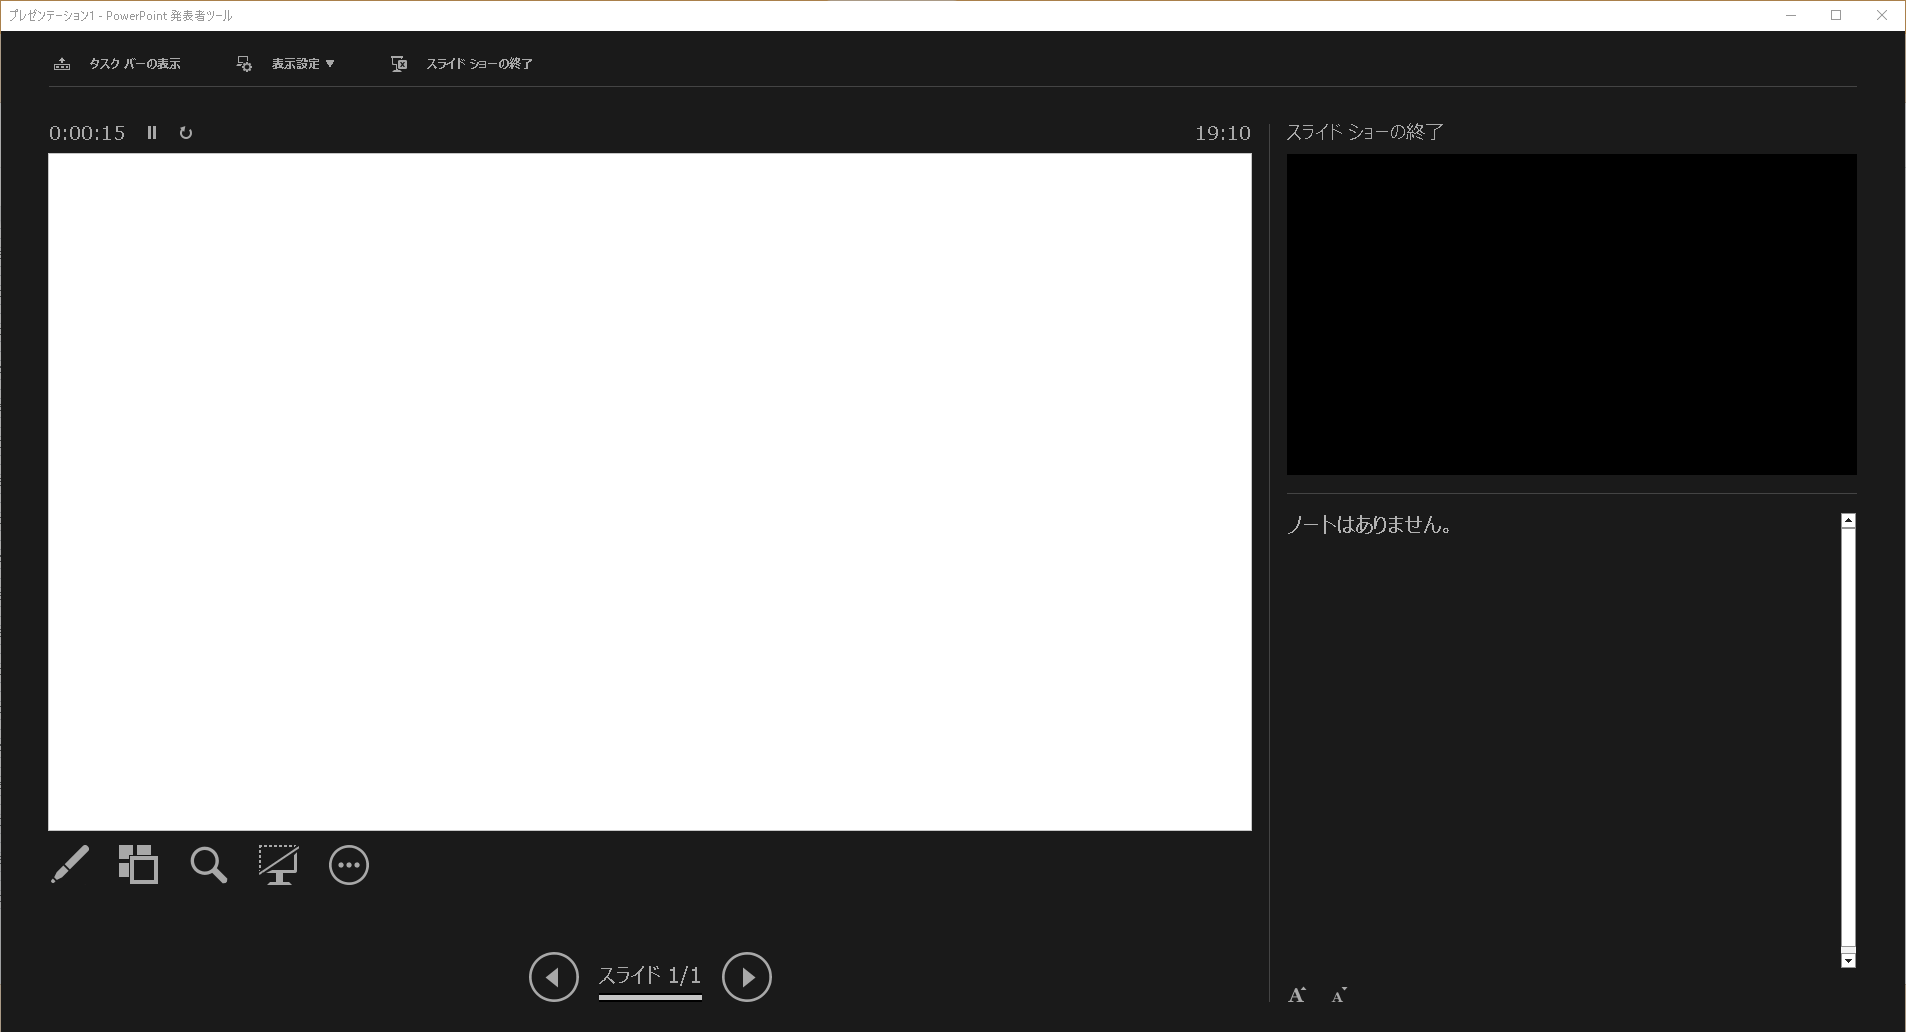Click the display settings icon beside 表示設定
Screen dimensions: 1906x1032
tap(244, 64)
